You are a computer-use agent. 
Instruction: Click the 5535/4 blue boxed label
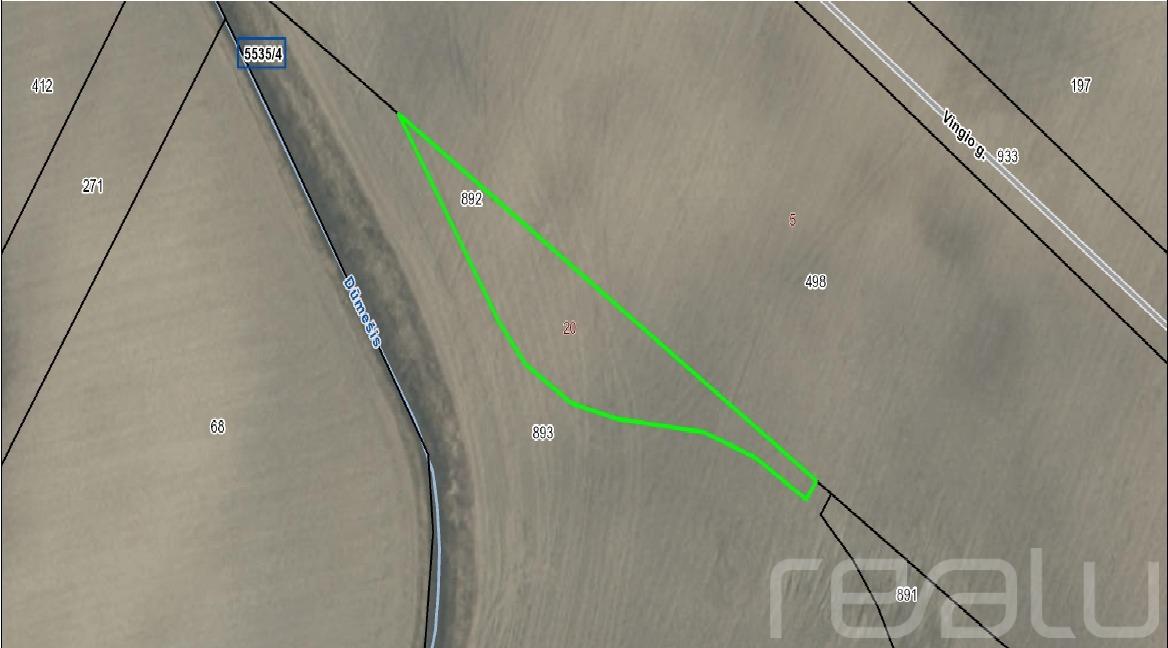coord(261,54)
